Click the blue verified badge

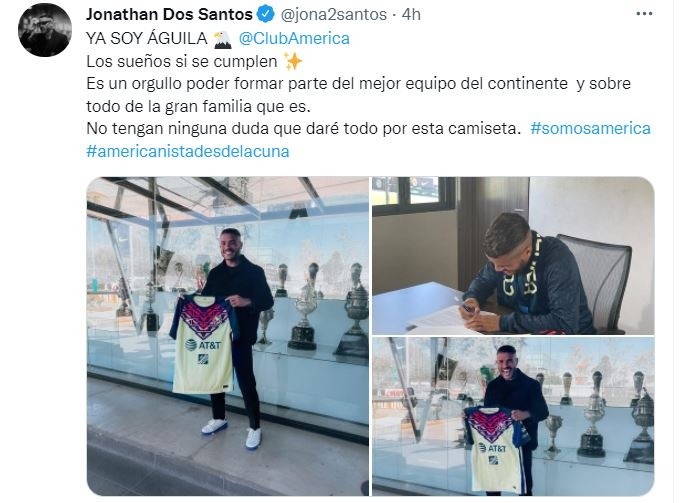click(266, 15)
